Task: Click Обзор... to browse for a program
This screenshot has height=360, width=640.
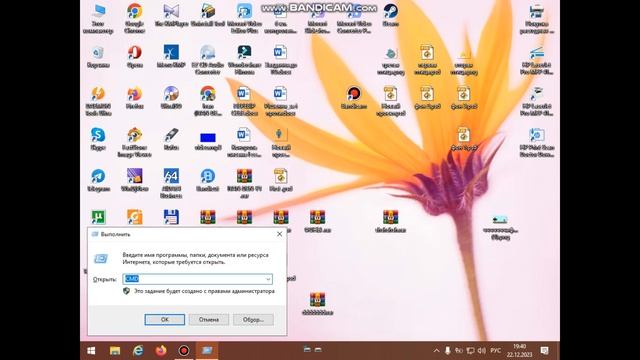Action: [253, 320]
